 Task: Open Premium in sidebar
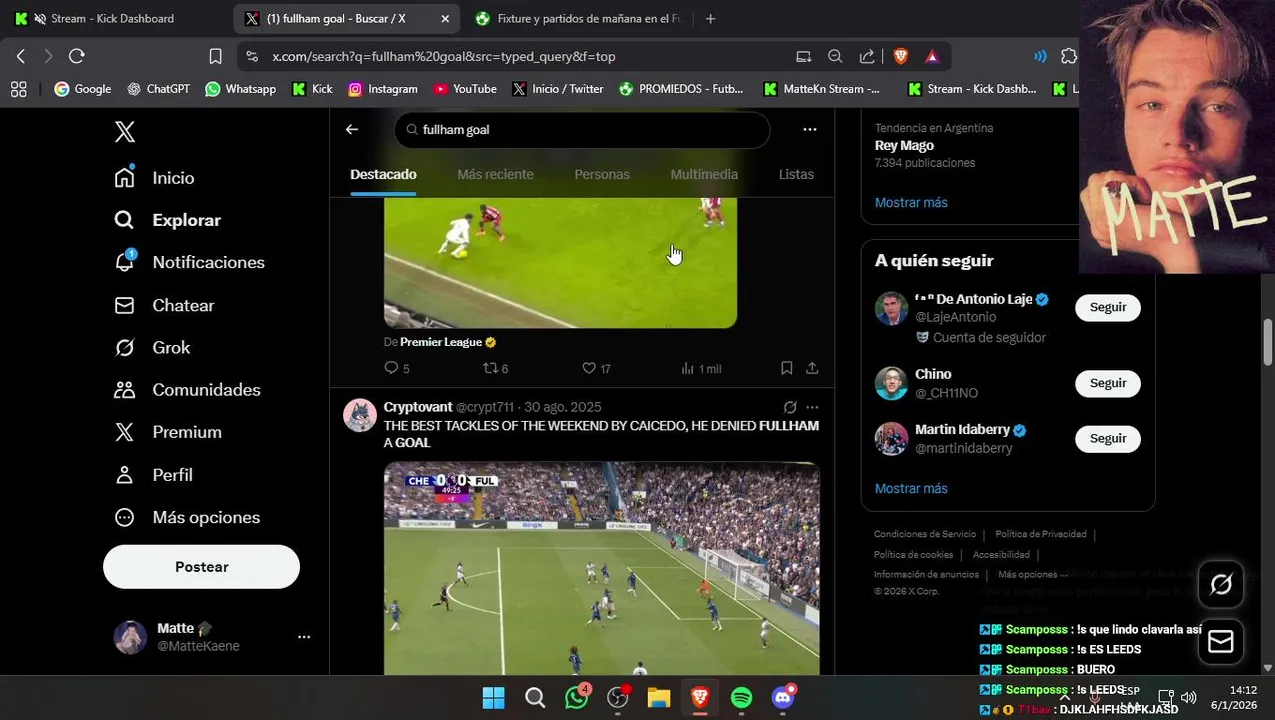point(167,432)
